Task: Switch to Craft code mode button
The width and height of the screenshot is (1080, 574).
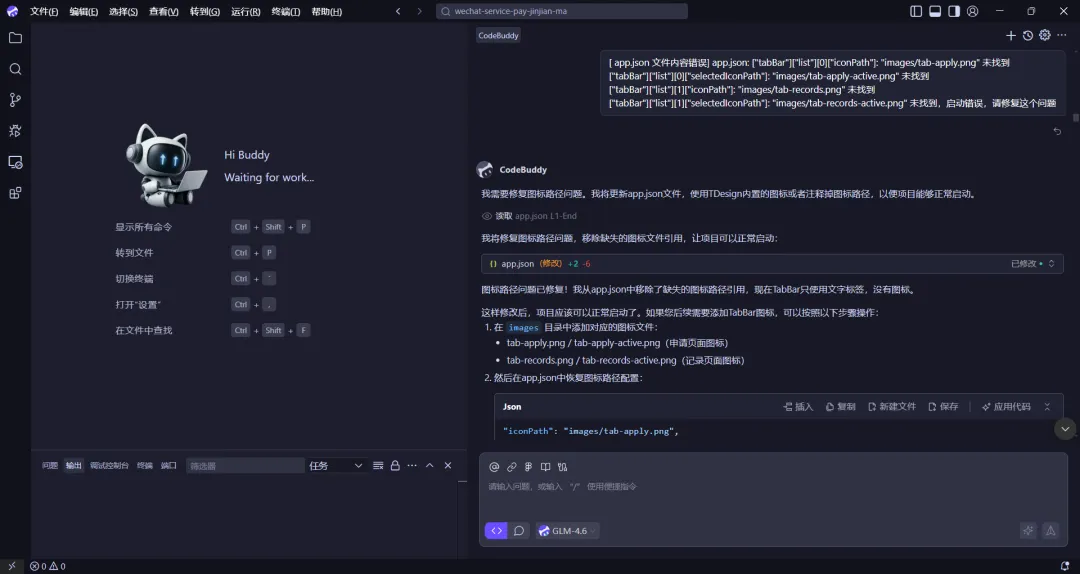Action: (496, 531)
